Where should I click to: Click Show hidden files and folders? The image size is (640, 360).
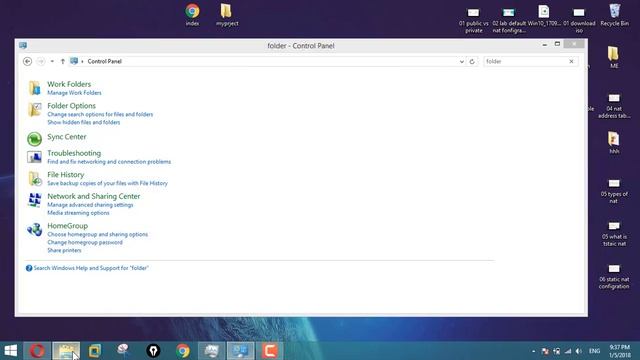click(x=84, y=122)
